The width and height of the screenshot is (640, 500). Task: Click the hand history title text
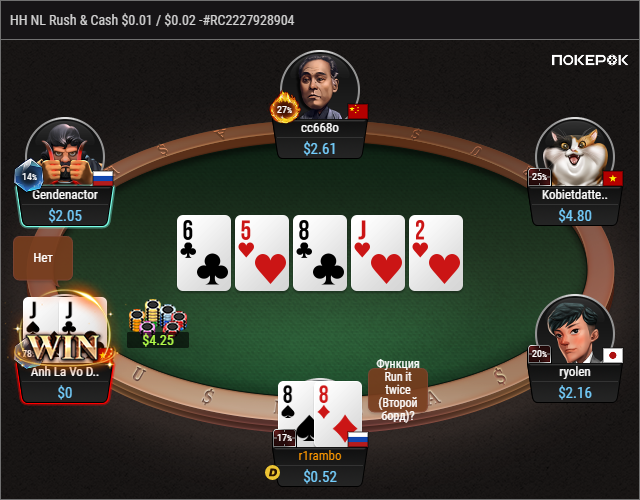(152, 20)
